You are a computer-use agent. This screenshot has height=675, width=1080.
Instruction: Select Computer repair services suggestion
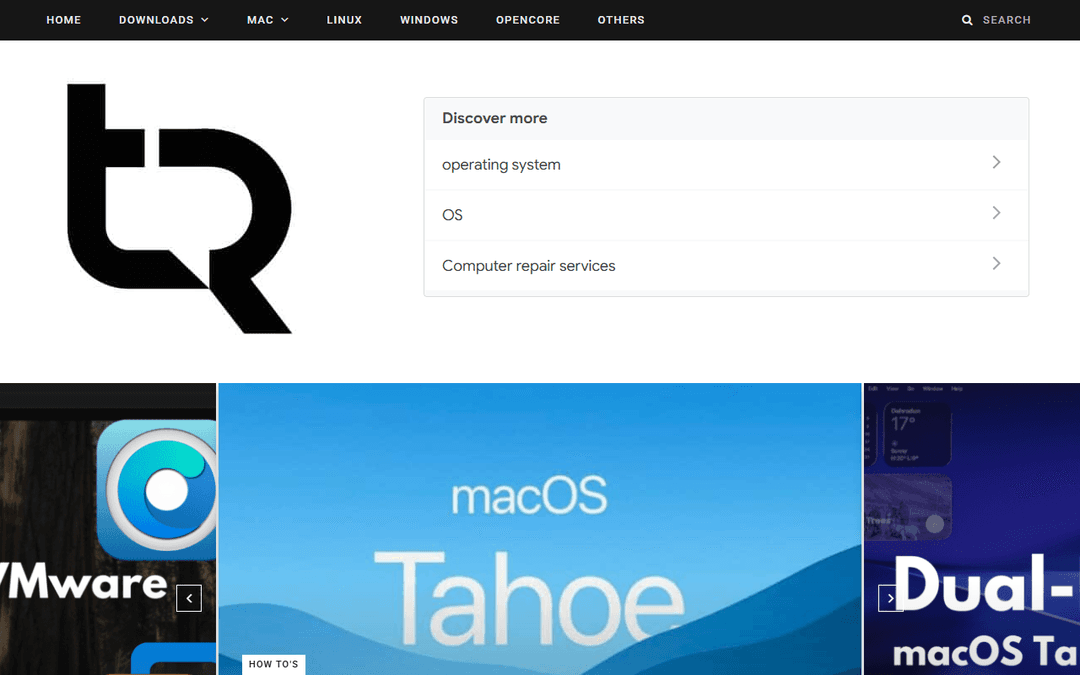point(726,265)
